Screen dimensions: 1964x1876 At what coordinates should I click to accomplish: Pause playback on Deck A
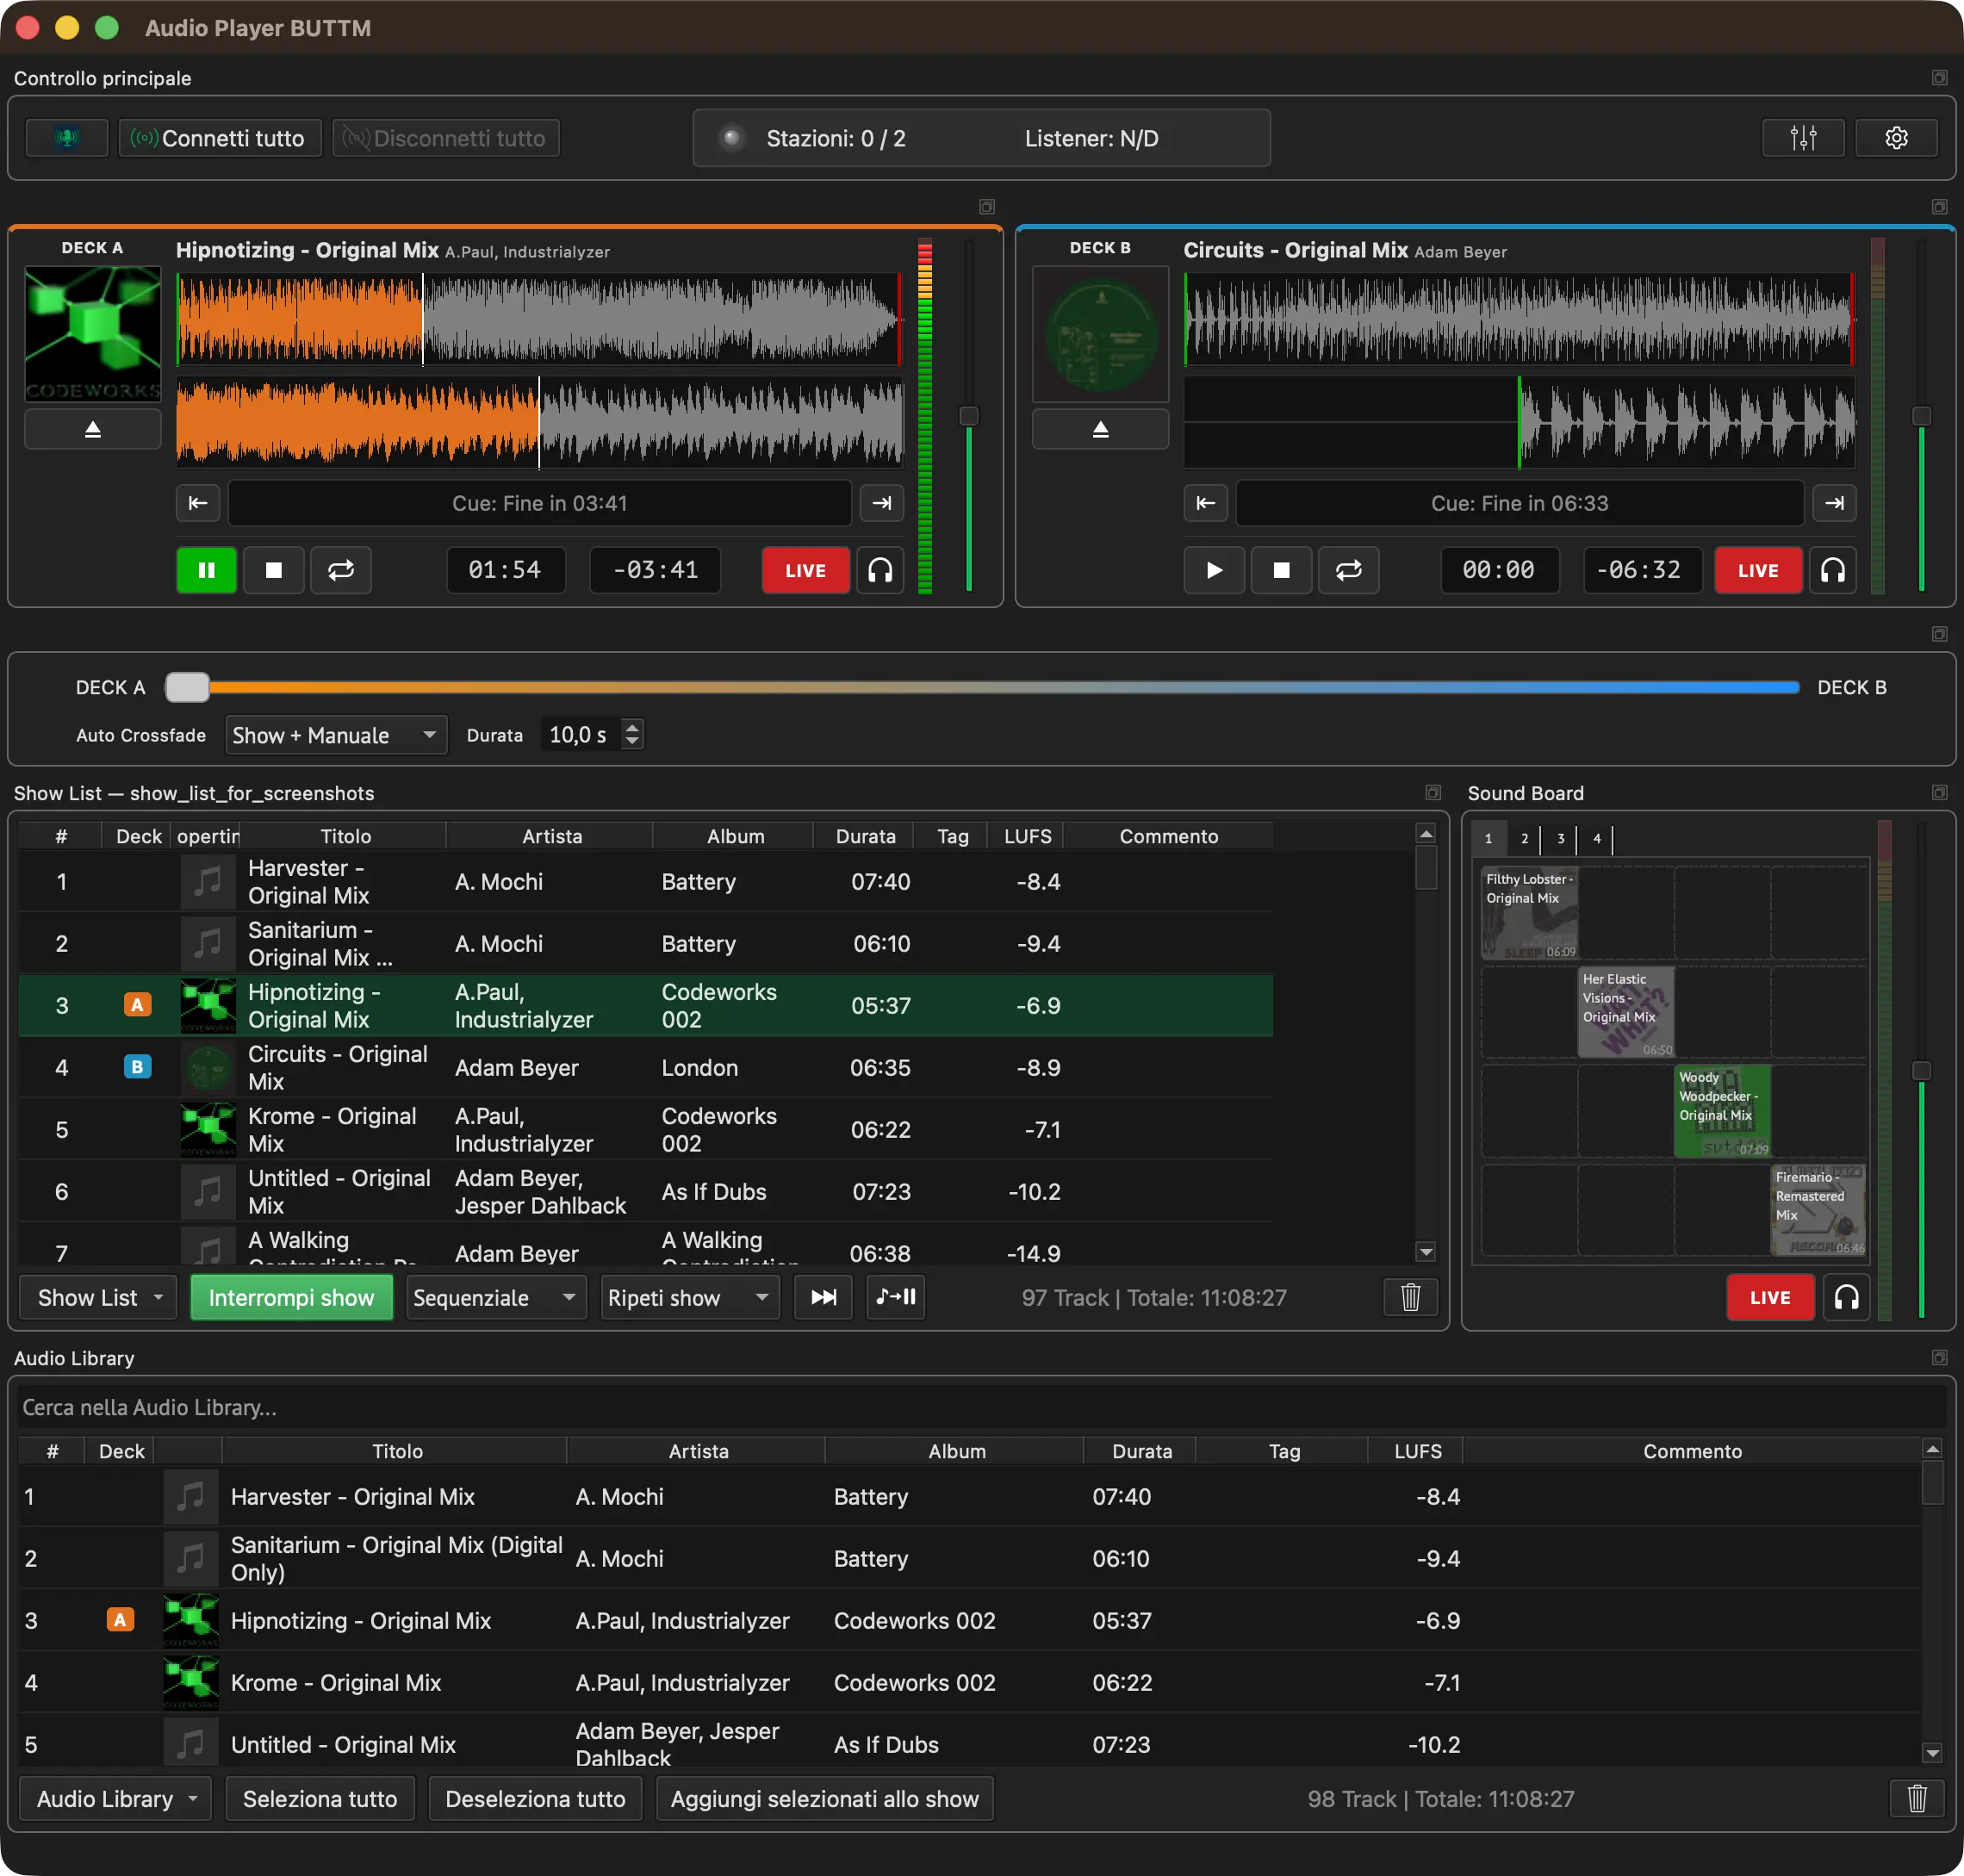(x=207, y=570)
